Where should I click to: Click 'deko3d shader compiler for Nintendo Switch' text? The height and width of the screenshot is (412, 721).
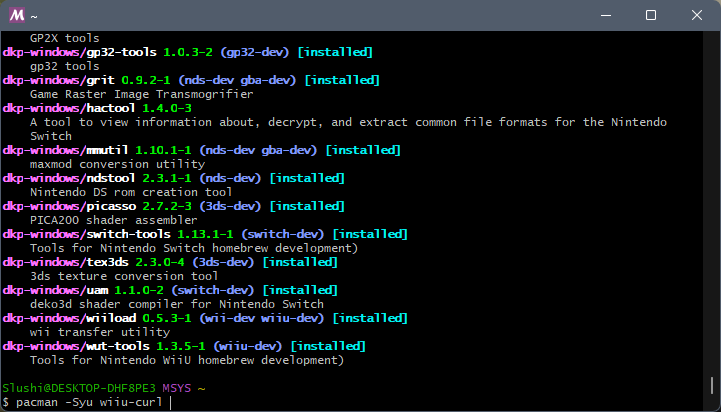point(177,304)
